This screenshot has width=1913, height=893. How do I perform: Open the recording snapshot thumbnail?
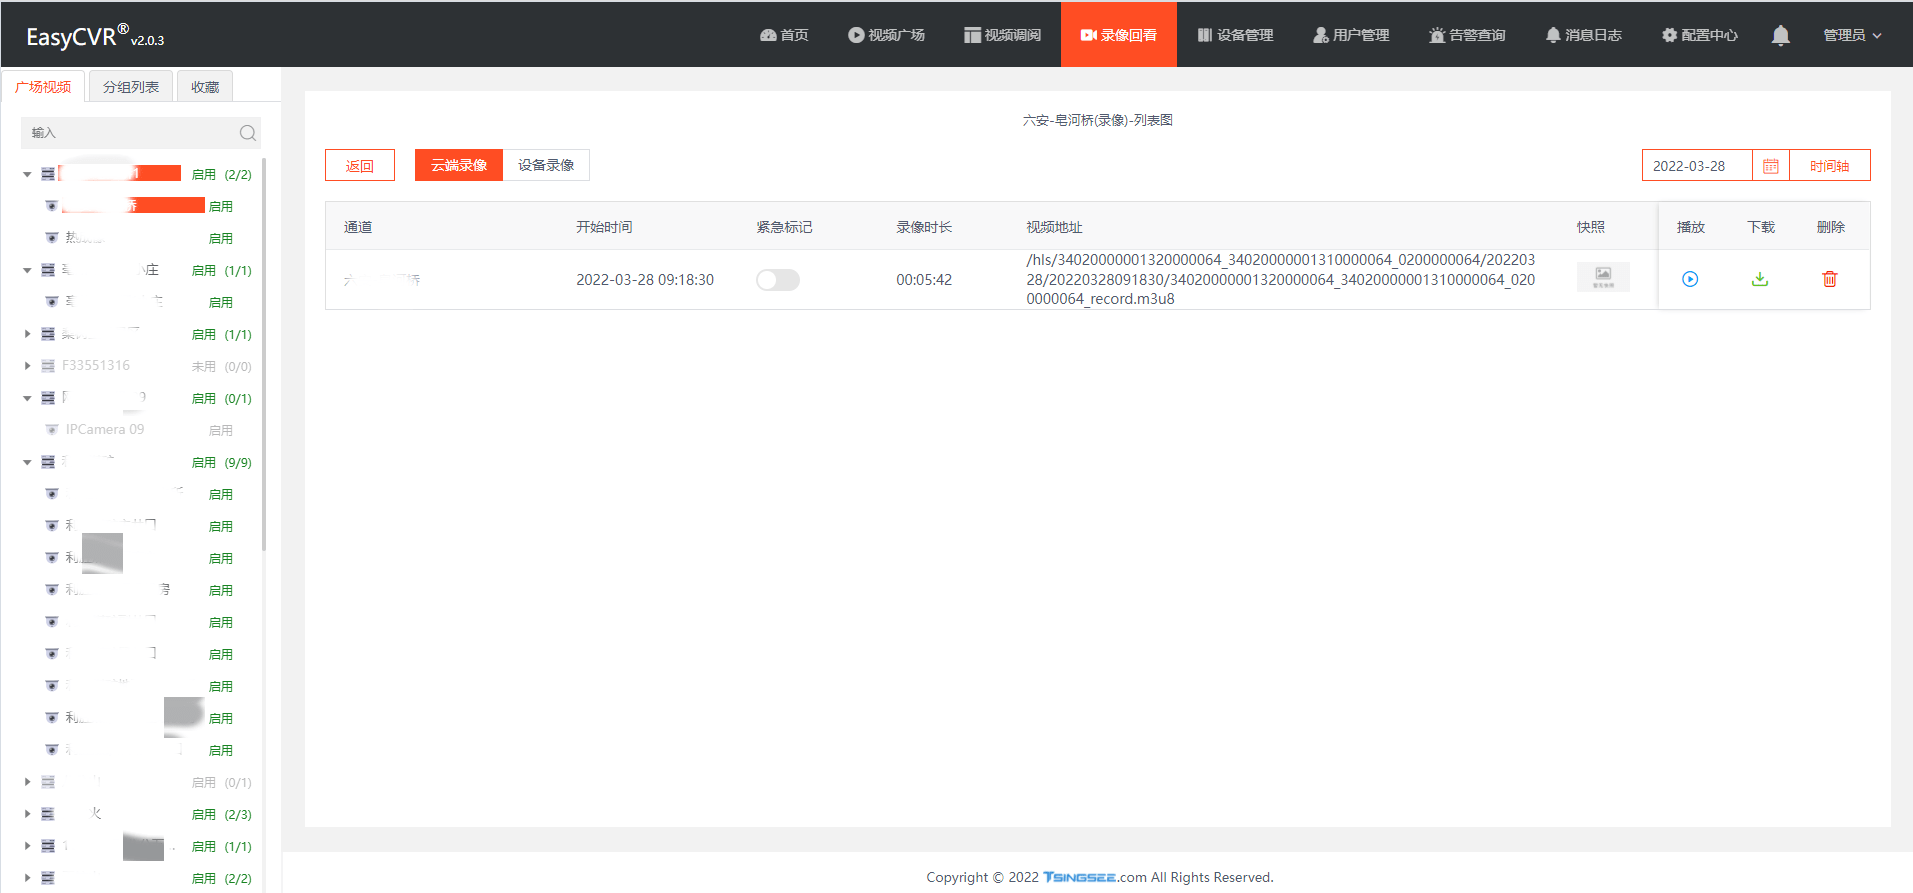(1603, 277)
